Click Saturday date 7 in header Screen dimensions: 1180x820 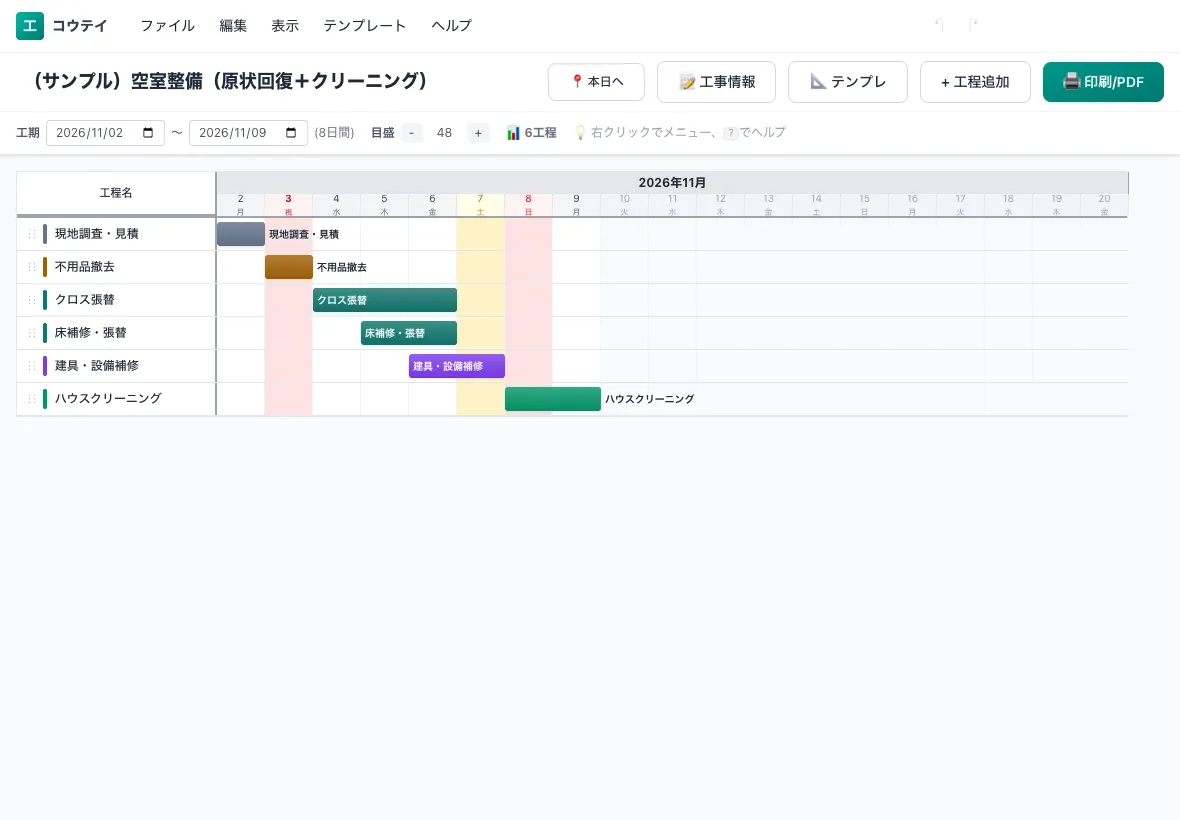coord(480,205)
